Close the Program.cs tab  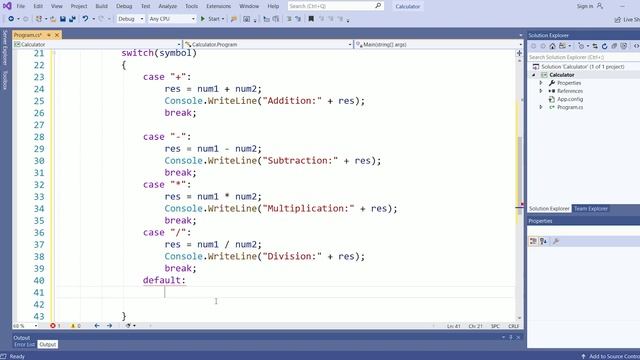(57, 35)
